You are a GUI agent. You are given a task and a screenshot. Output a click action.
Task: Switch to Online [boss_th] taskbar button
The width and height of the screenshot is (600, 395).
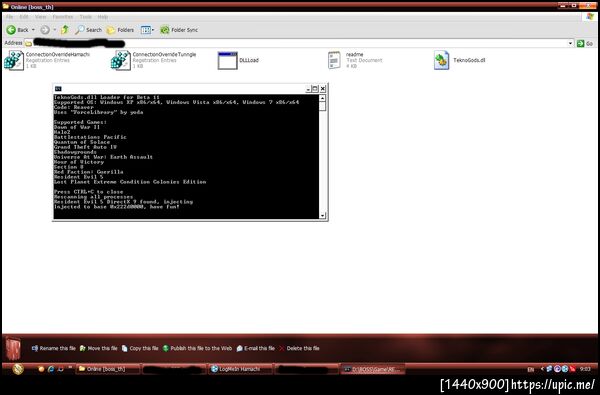click(x=108, y=369)
